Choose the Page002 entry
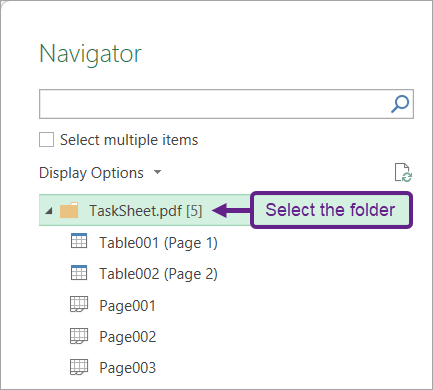Image resolution: width=433 pixels, height=390 pixels. click(x=128, y=337)
